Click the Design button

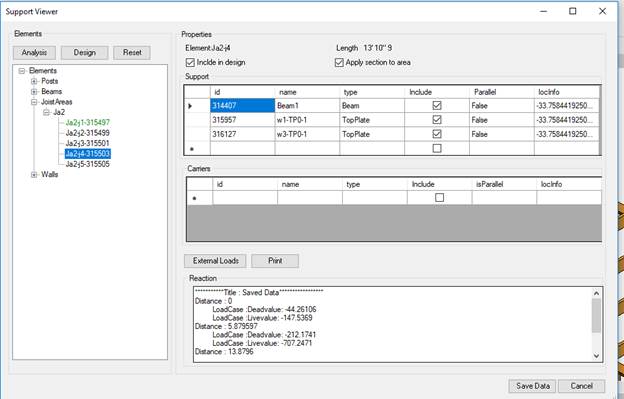pos(84,53)
